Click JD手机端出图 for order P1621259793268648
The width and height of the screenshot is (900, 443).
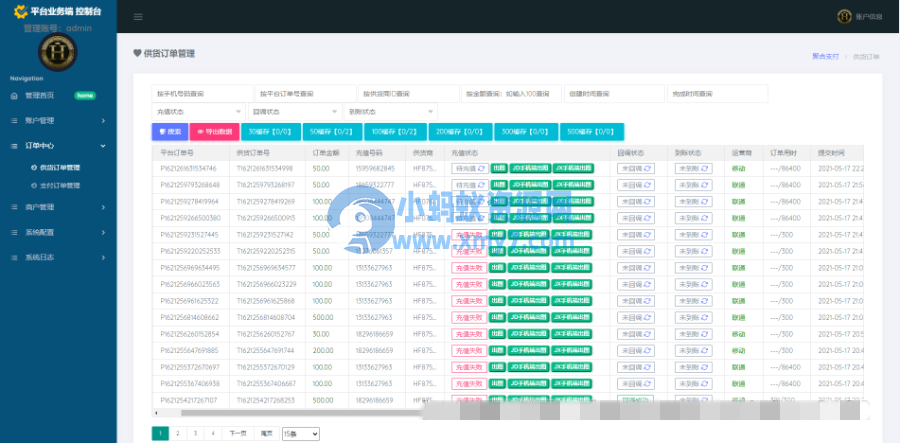529,185
